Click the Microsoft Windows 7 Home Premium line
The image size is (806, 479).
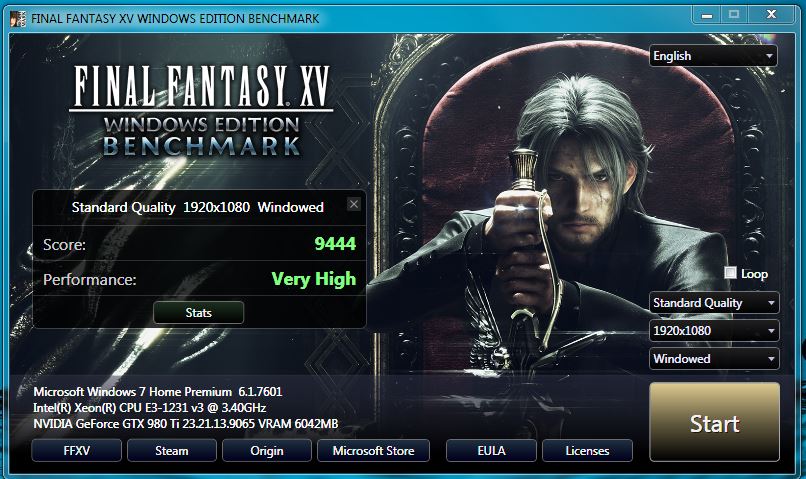[x=158, y=392]
